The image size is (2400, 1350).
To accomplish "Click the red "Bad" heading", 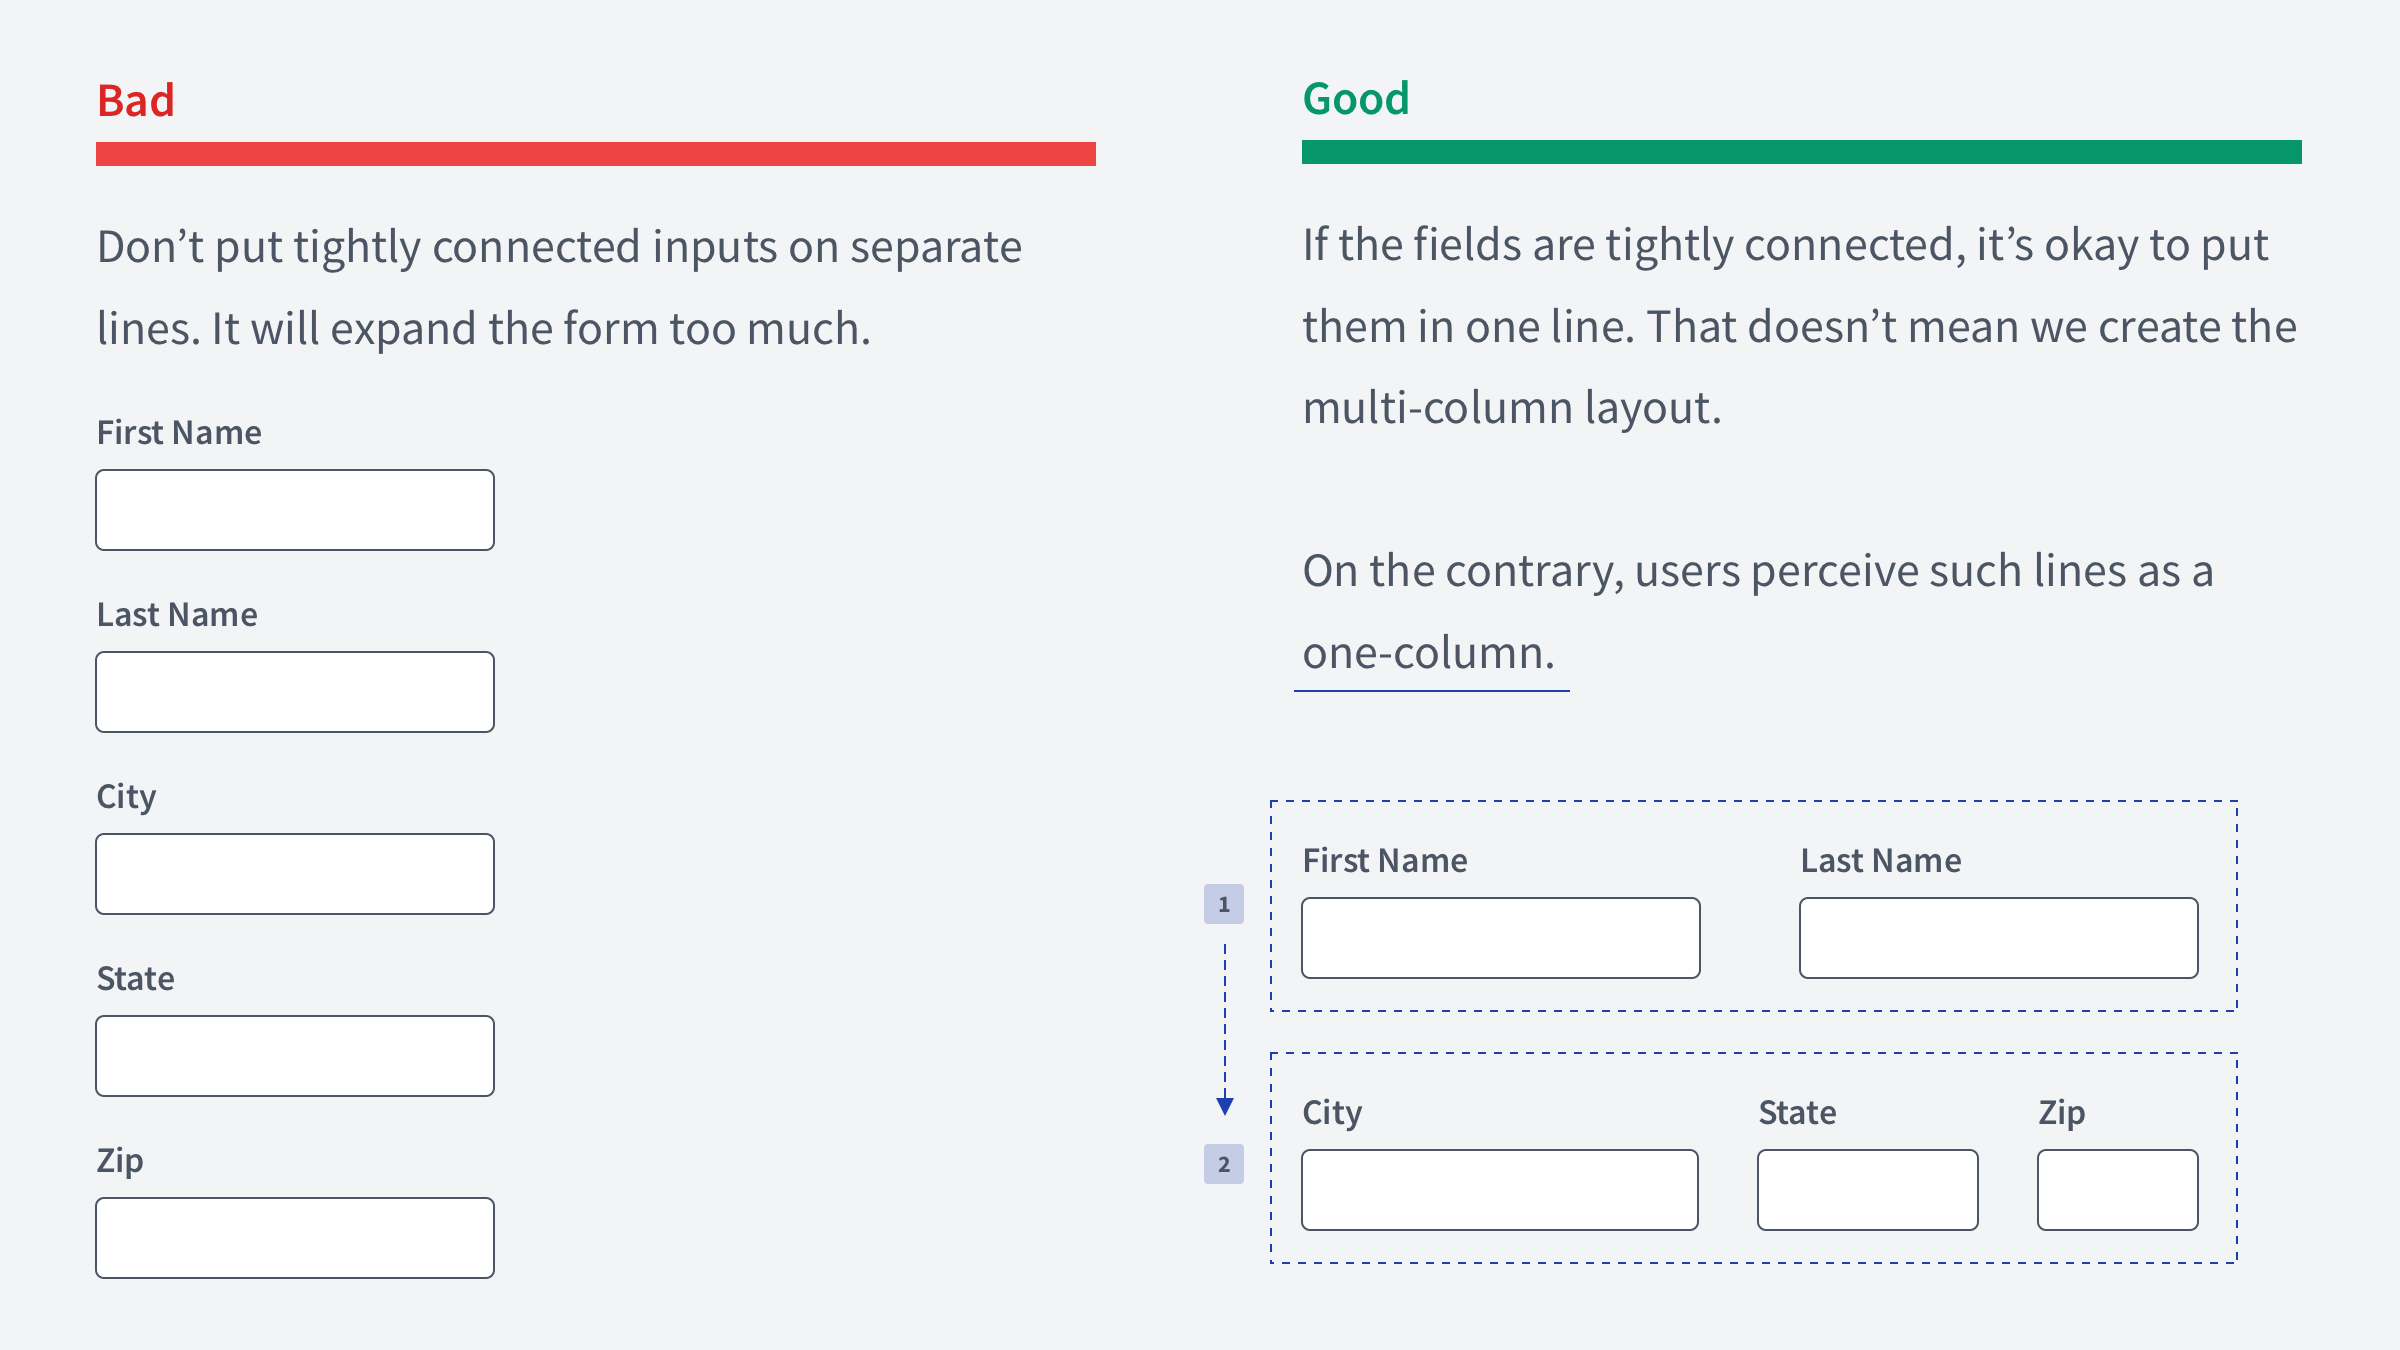I will coord(136,101).
